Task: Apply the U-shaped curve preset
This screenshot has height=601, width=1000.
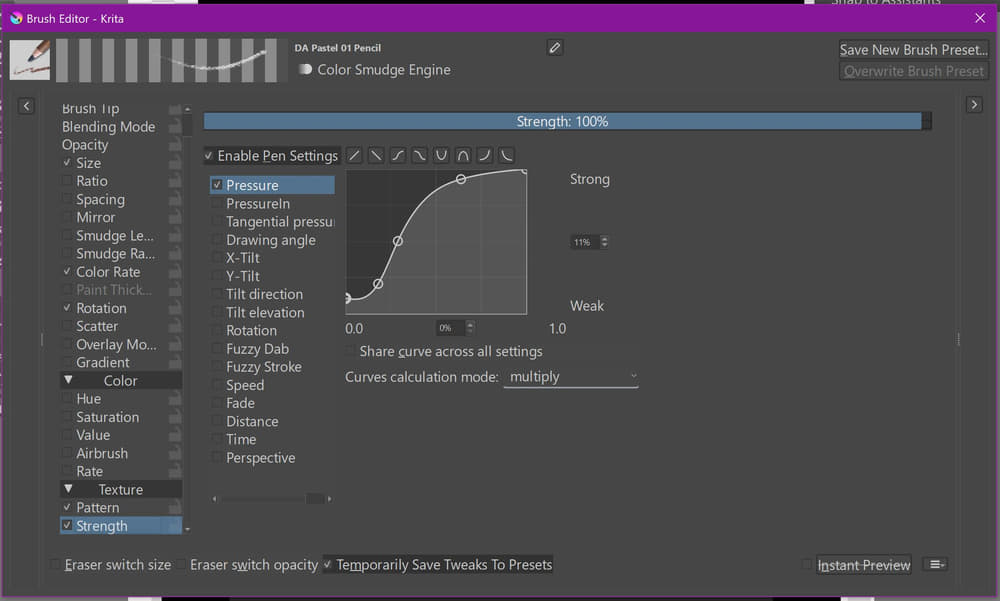Action: [441, 156]
